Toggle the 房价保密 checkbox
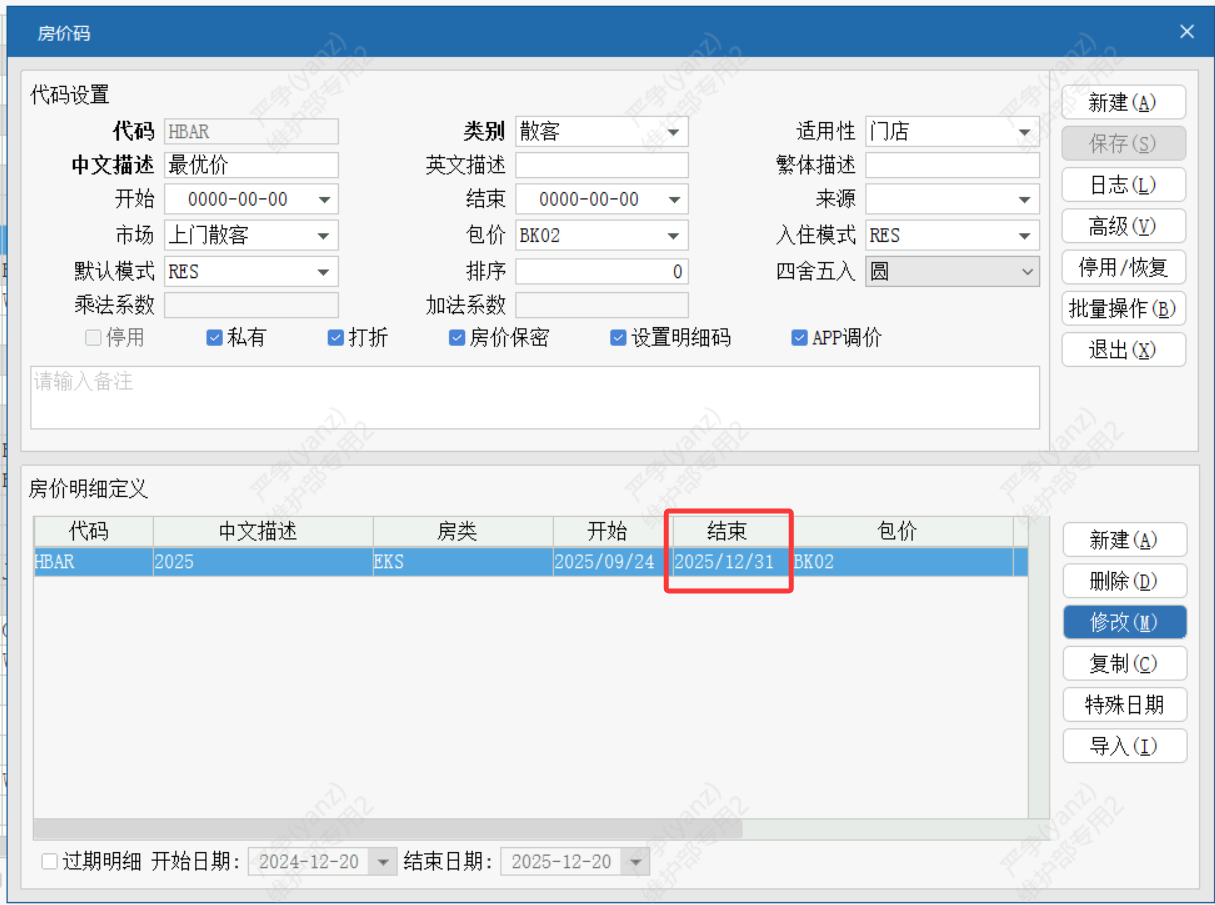This screenshot has width=1215, height=905. [x=457, y=338]
